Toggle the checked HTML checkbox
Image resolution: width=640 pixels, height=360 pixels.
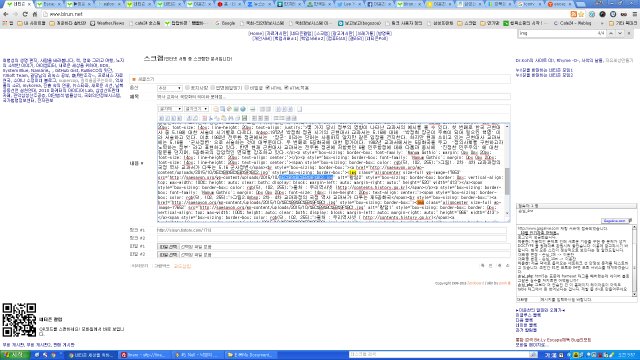268,88
